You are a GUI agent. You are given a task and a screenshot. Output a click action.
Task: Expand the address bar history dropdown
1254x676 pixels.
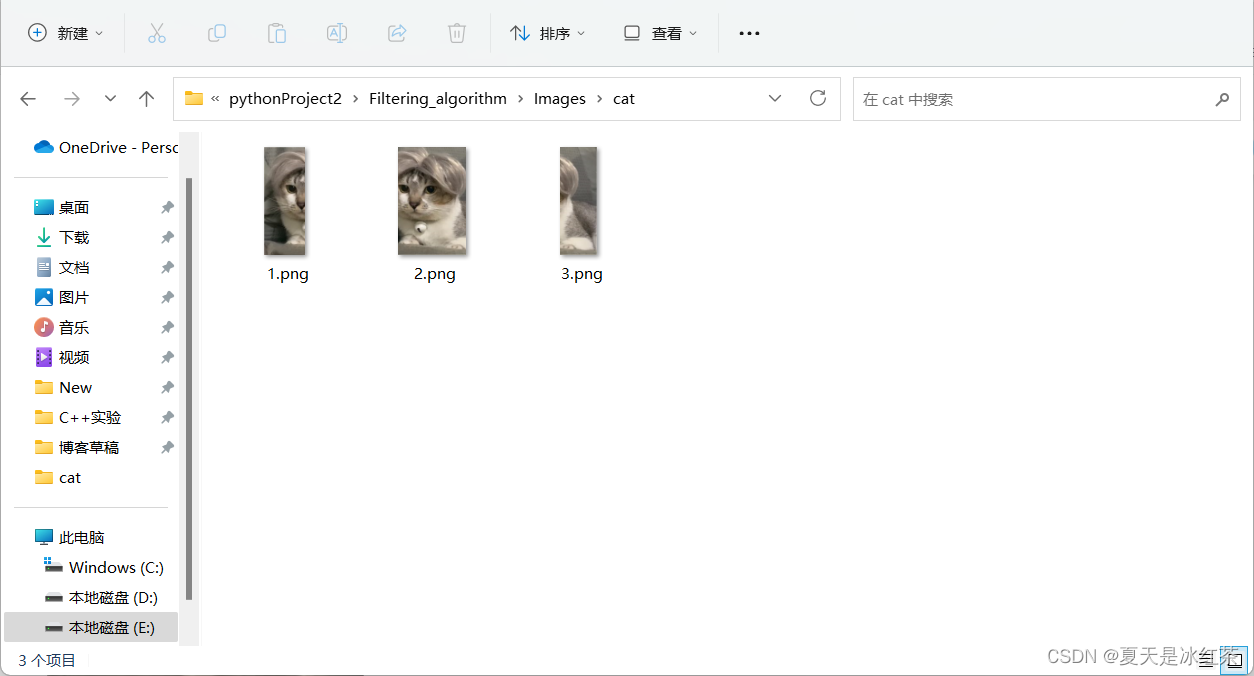click(775, 99)
